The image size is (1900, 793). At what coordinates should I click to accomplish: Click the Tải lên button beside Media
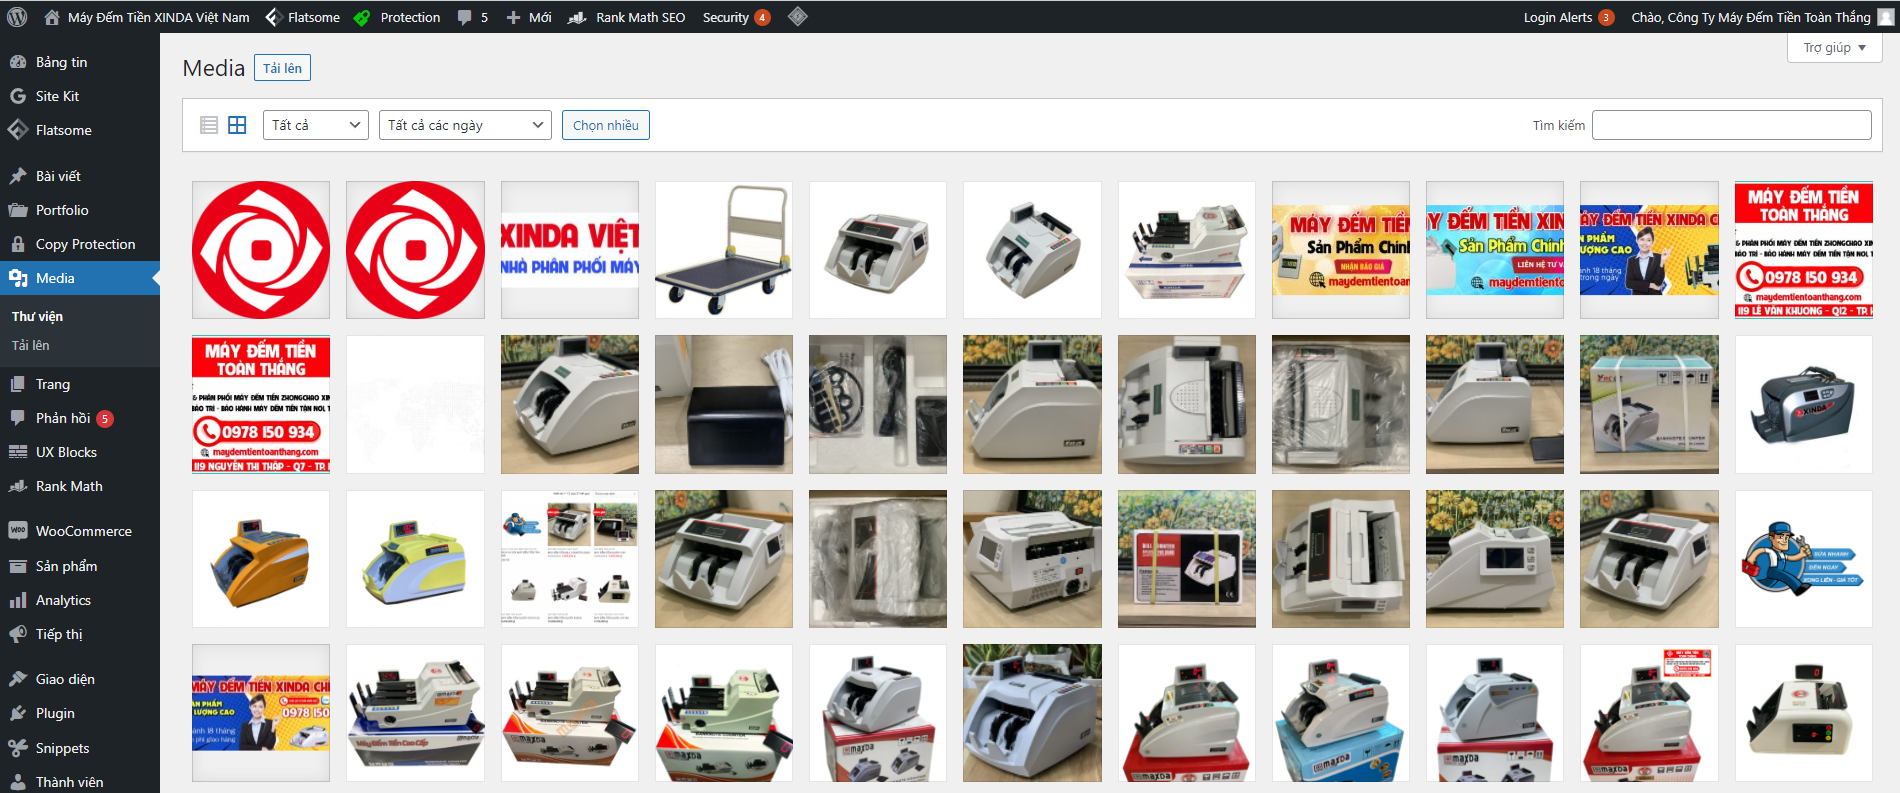coord(282,68)
